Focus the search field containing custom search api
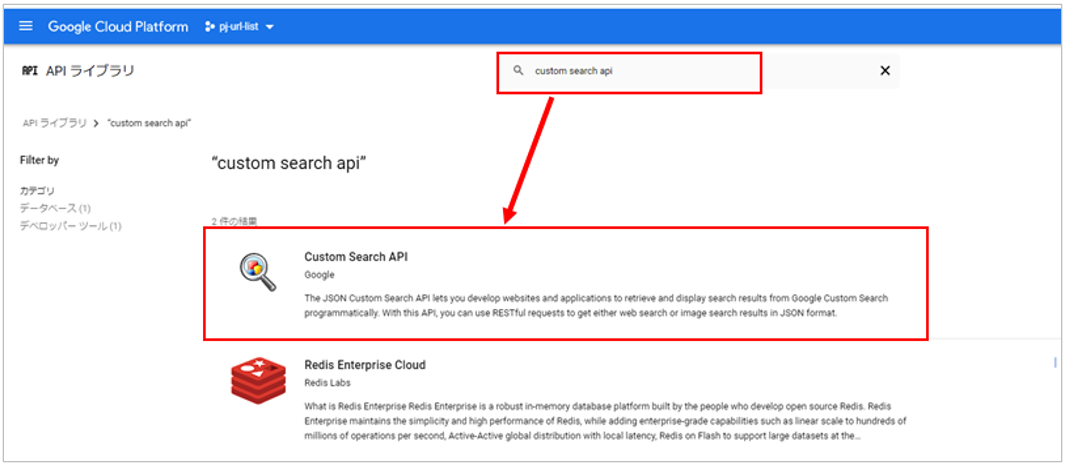The height and width of the screenshot is (464, 1066). pos(640,72)
